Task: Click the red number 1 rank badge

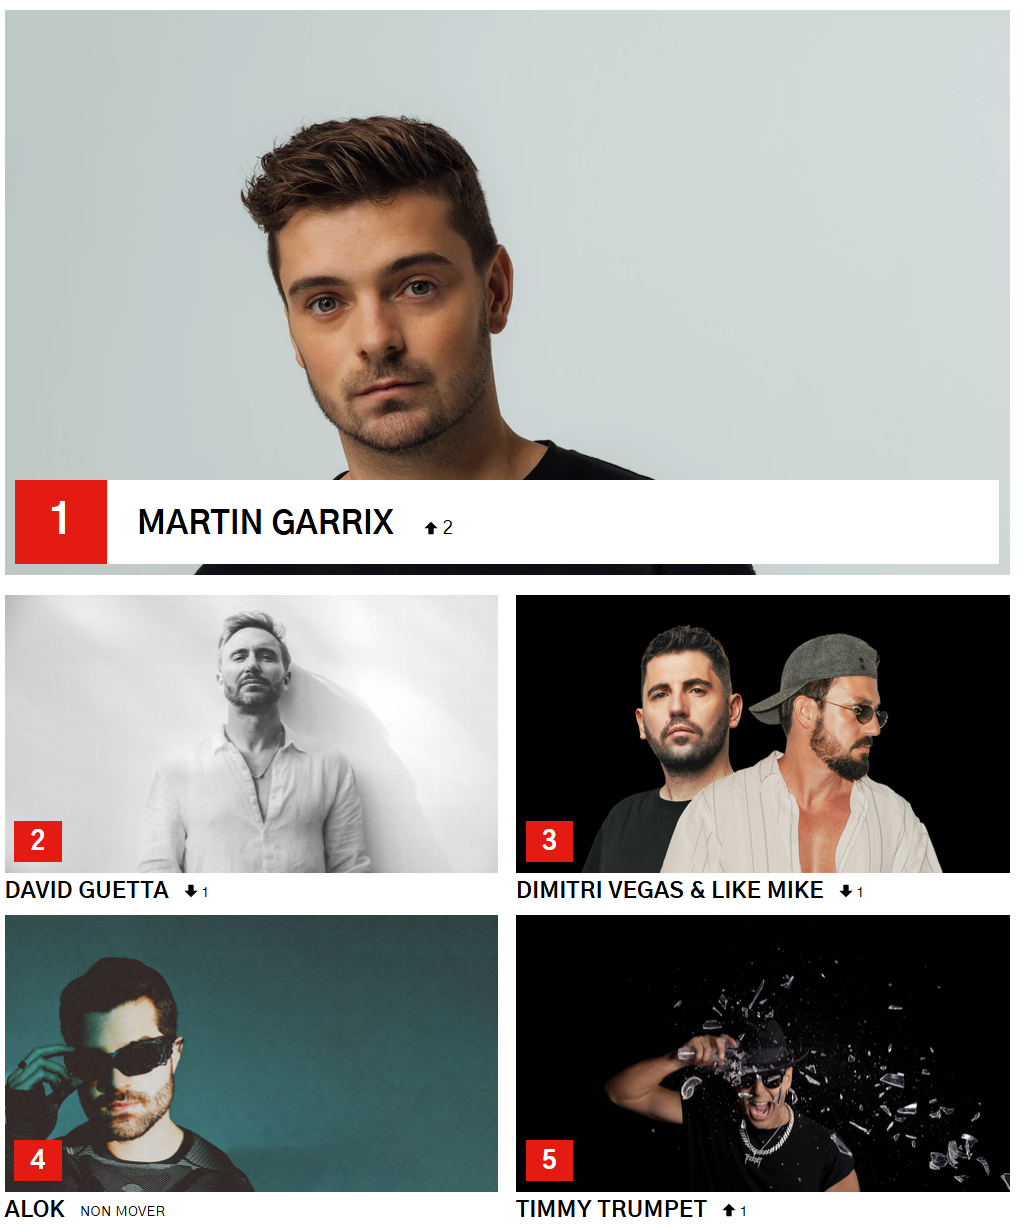Action: click(61, 521)
